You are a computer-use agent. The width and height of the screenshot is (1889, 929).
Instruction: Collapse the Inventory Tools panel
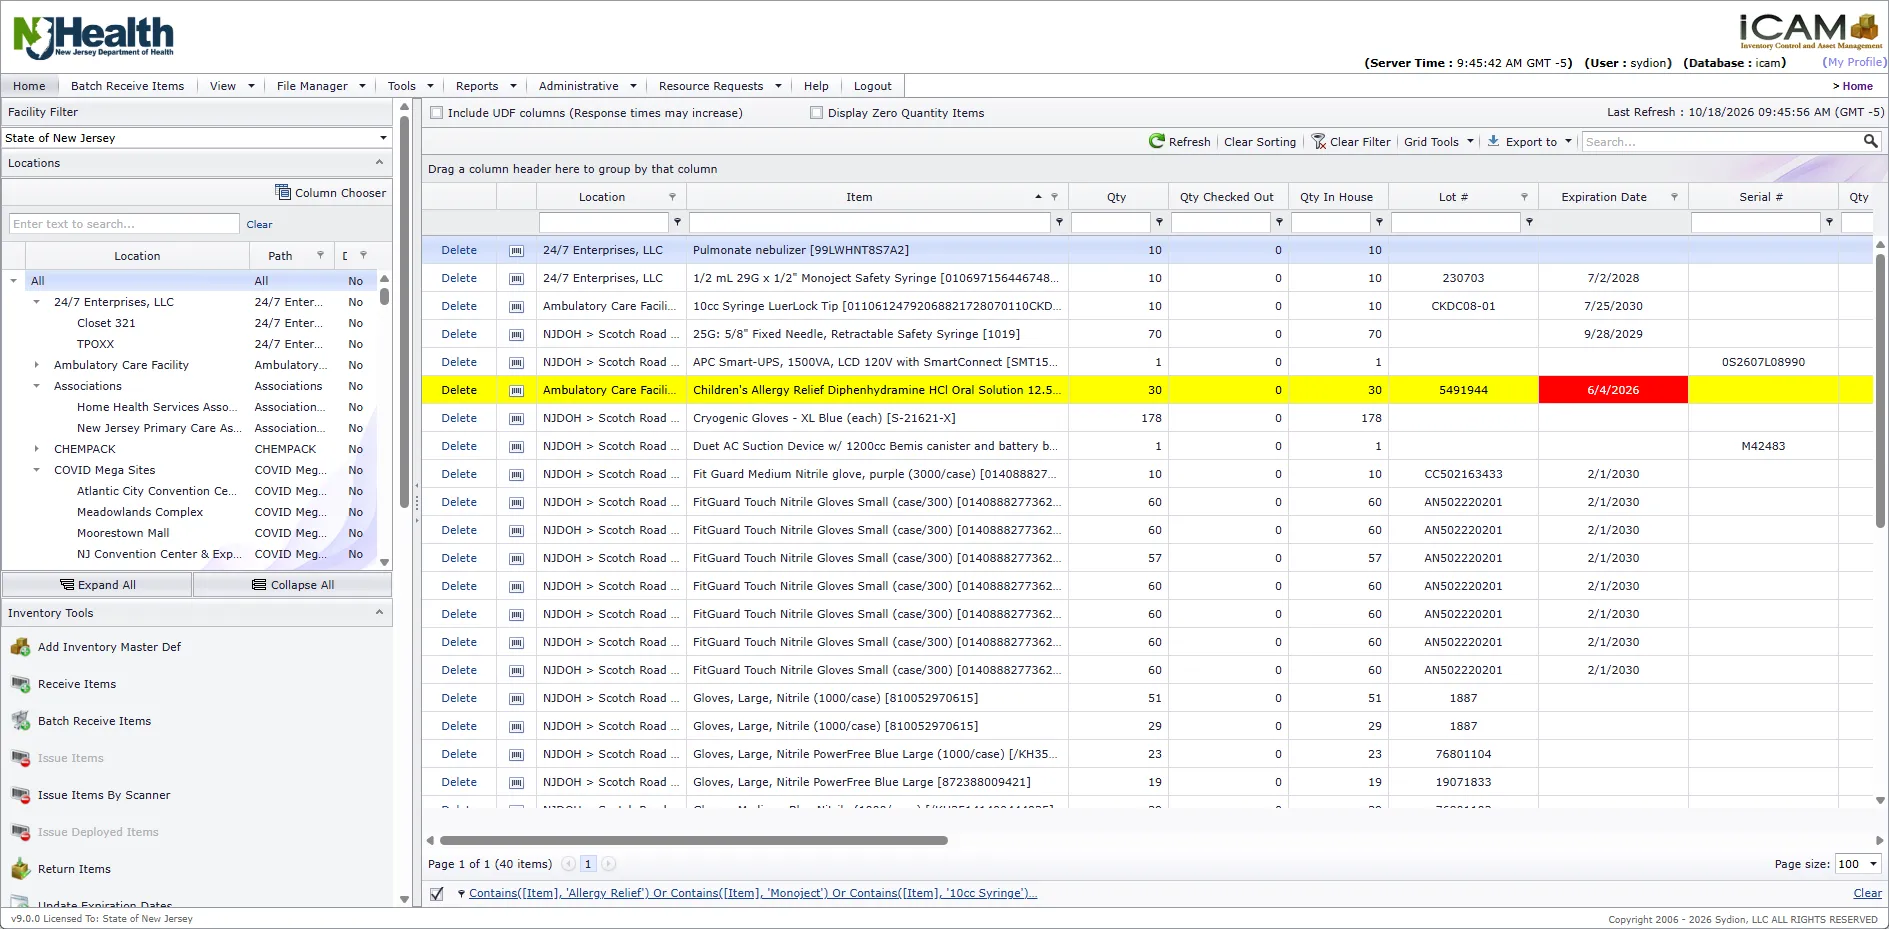coord(379,612)
